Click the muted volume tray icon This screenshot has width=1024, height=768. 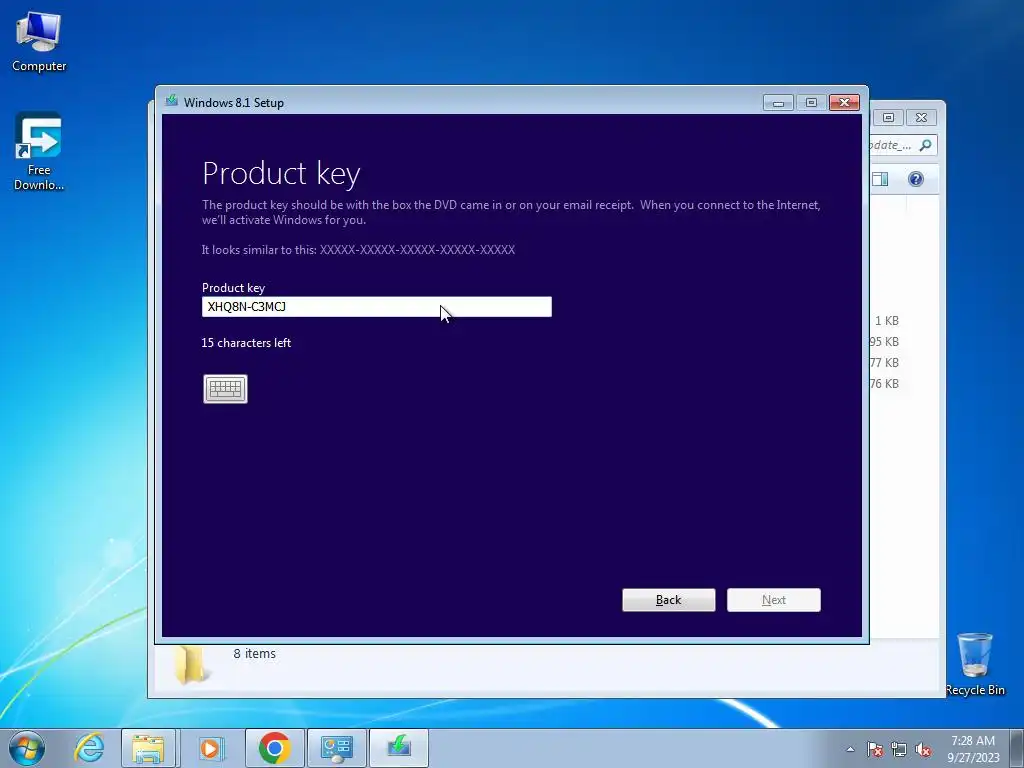click(x=923, y=749)
